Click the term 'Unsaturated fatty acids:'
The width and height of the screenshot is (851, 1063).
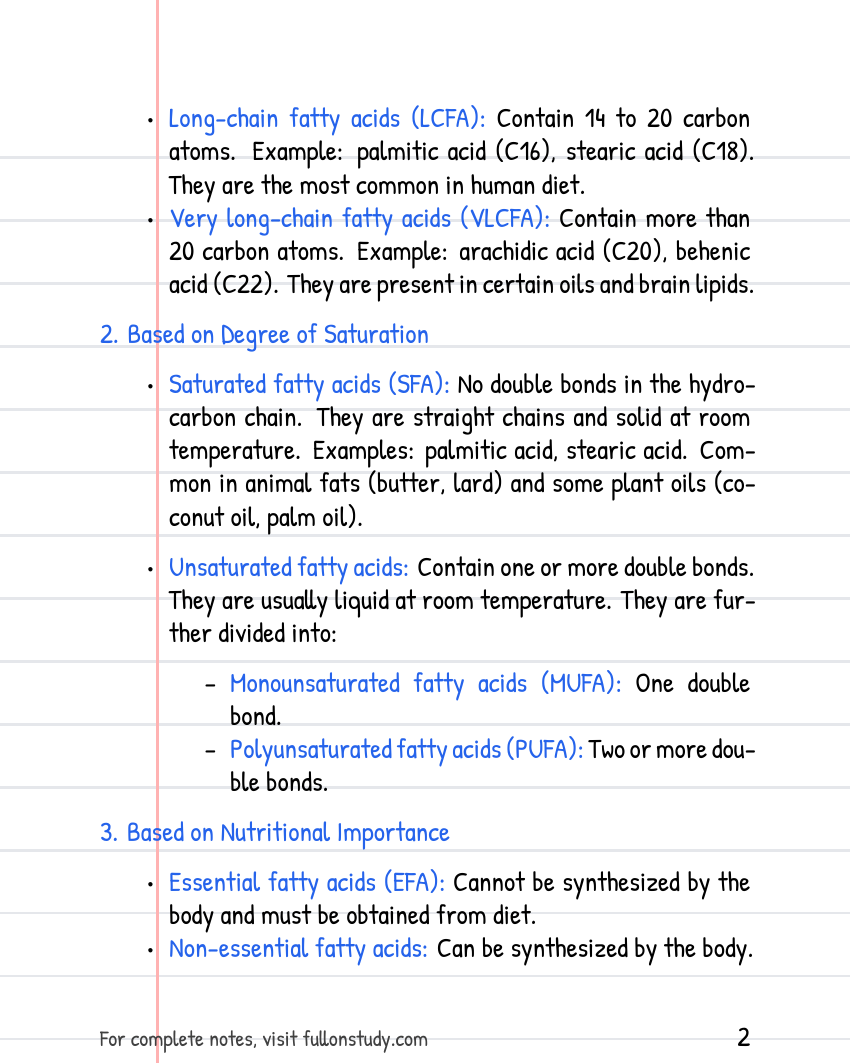[x=289, y=568]
